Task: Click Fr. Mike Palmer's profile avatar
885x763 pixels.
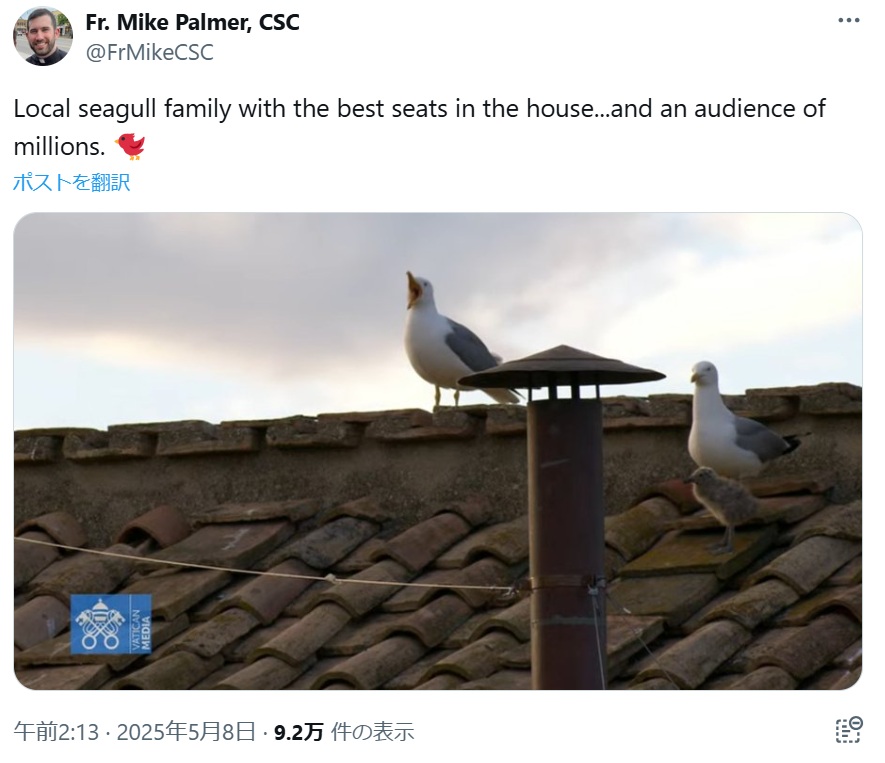Action: click(x=43, y=37)
